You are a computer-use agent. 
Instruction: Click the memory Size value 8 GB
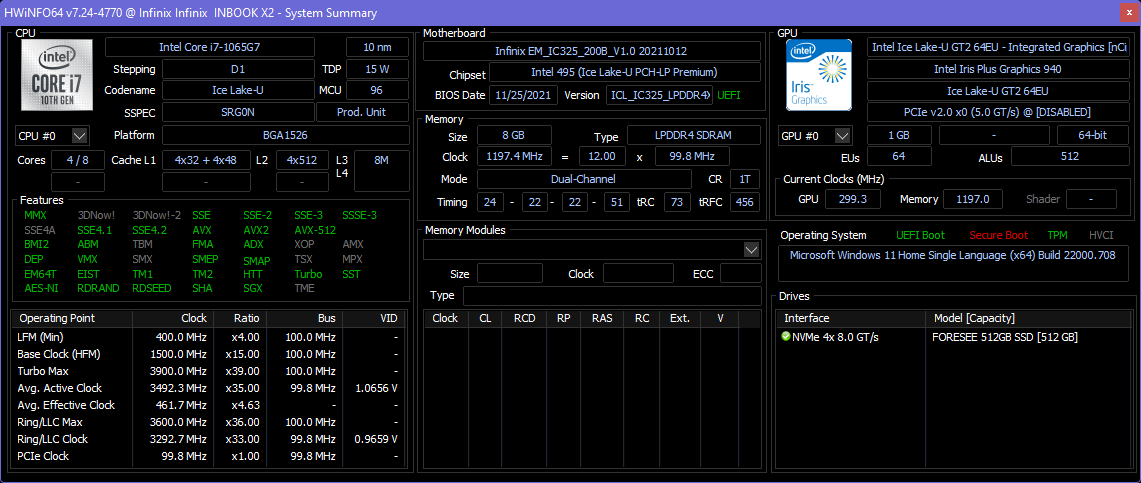(x=514, y=136)
